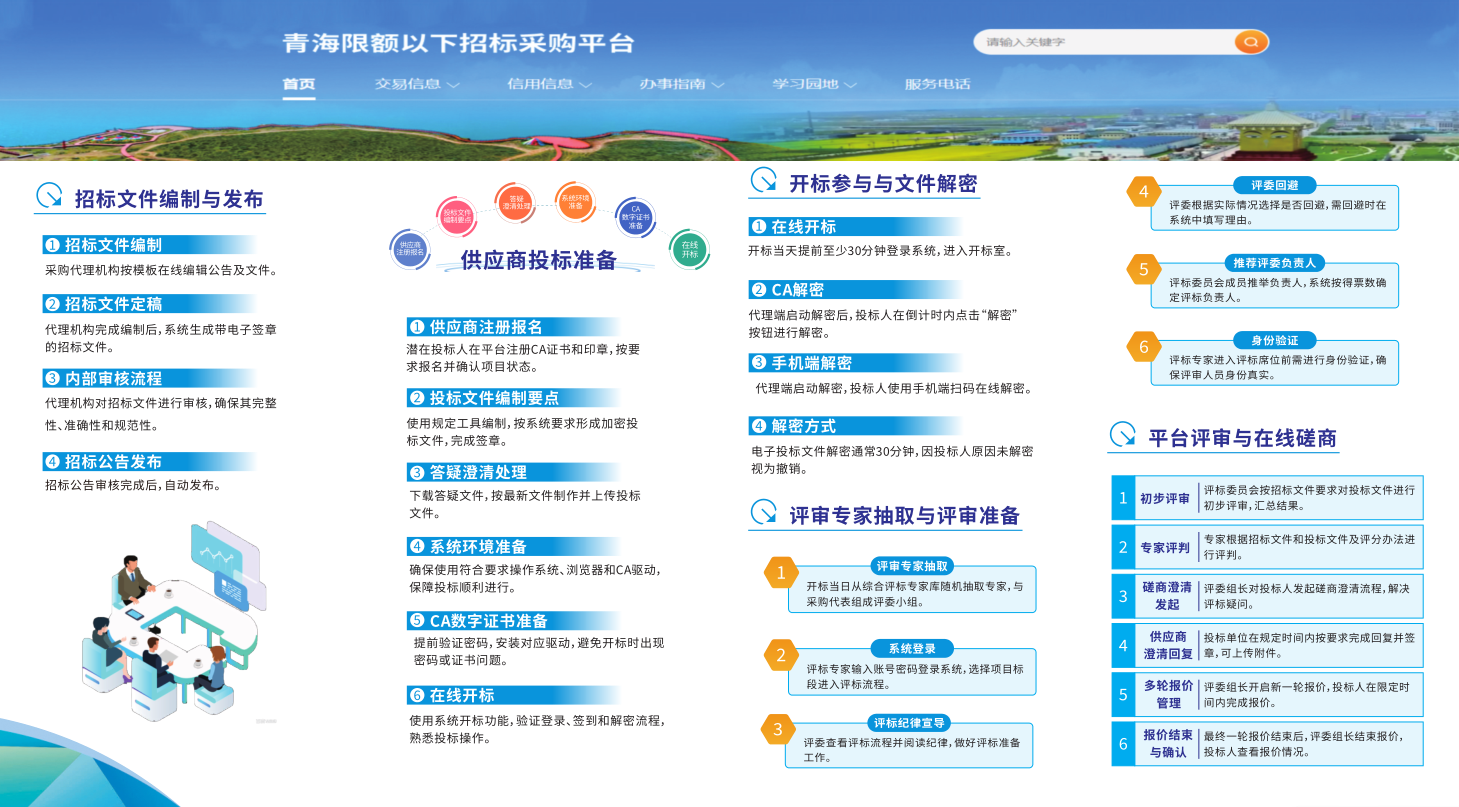Image resolution: width=1459 pixels, height=807 pixels.
Task: Click into the keyword search field
Action: [x=1100, y=42]
